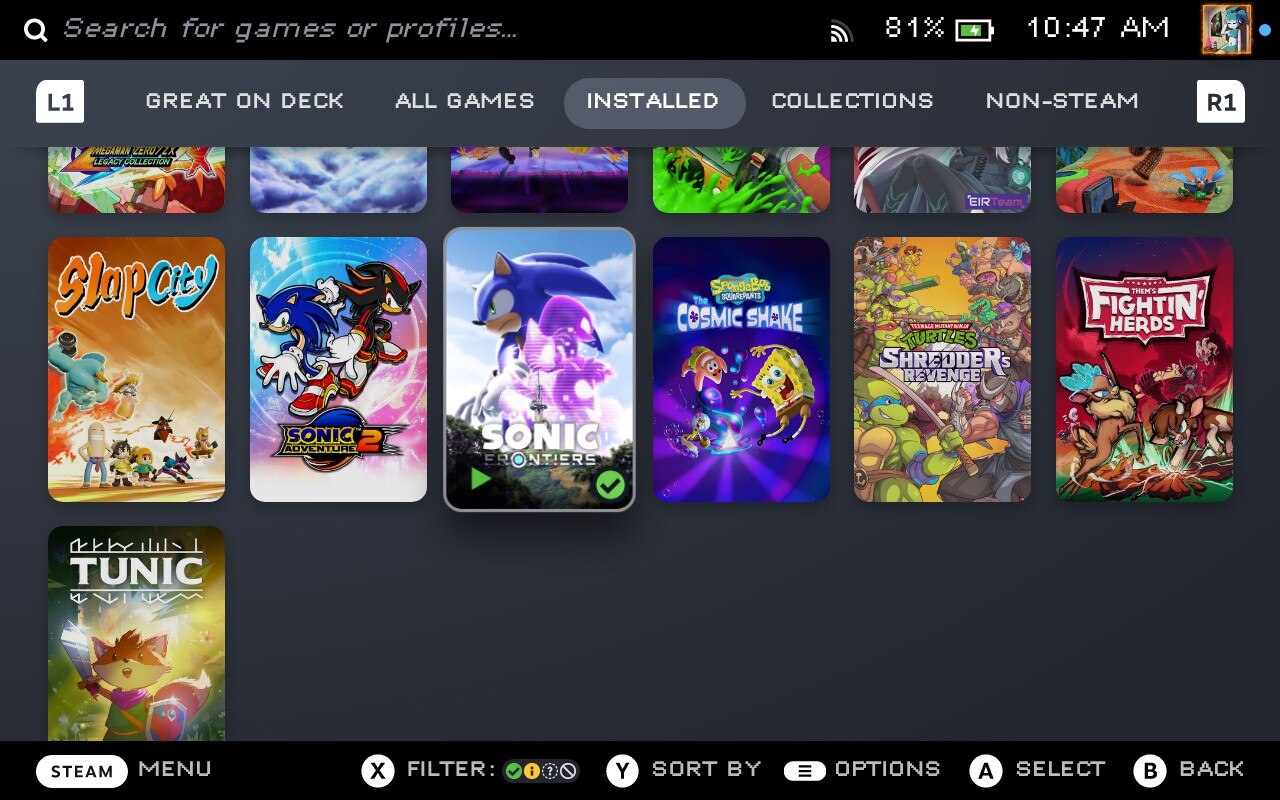Click the verified checkmark badge on Sonic Frontiers

[x=610, y=485]
